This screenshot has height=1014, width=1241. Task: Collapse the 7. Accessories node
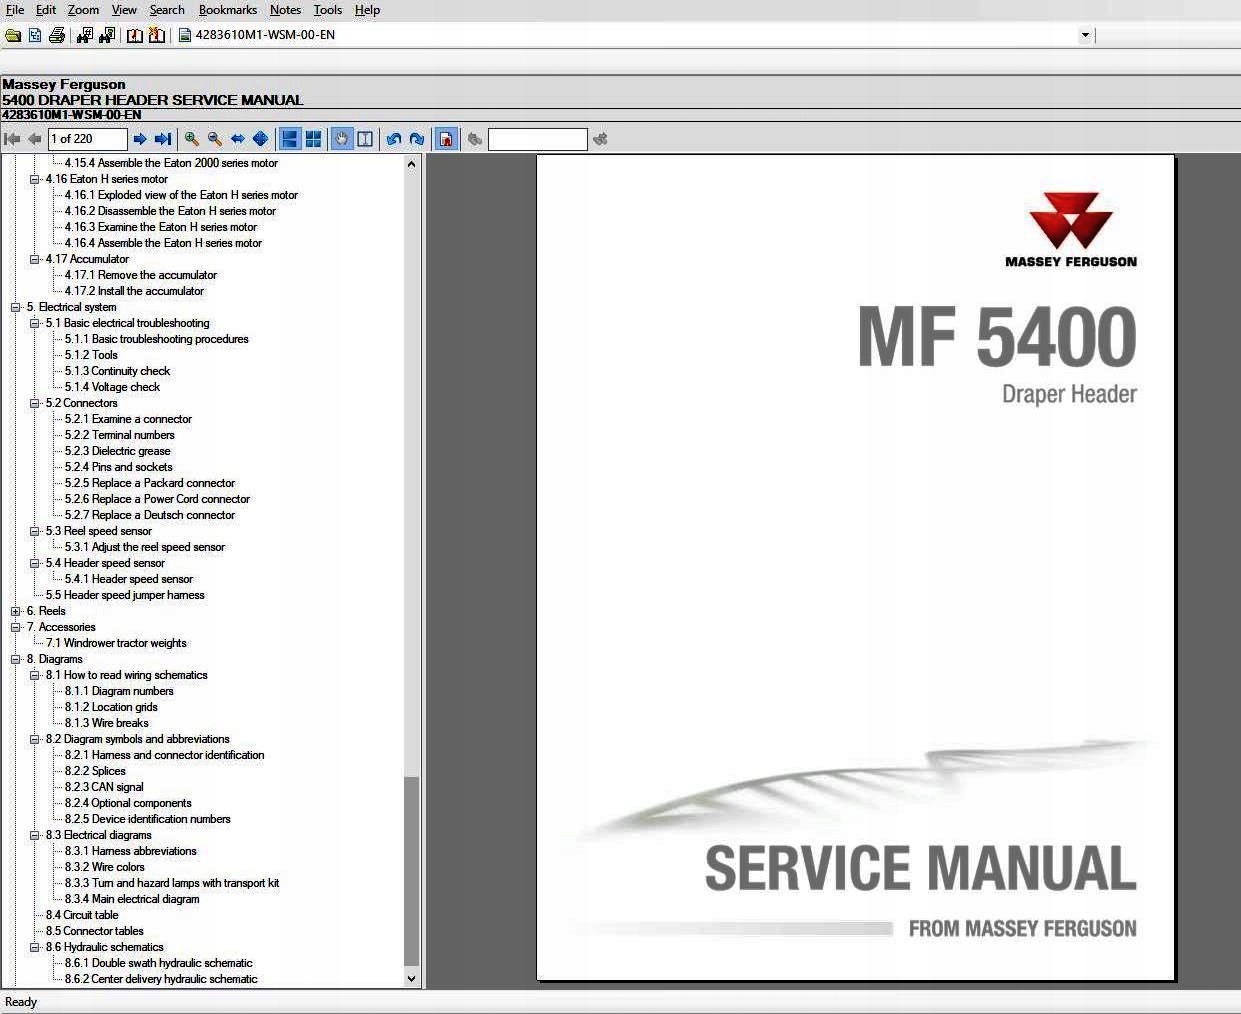pos(15,627)
